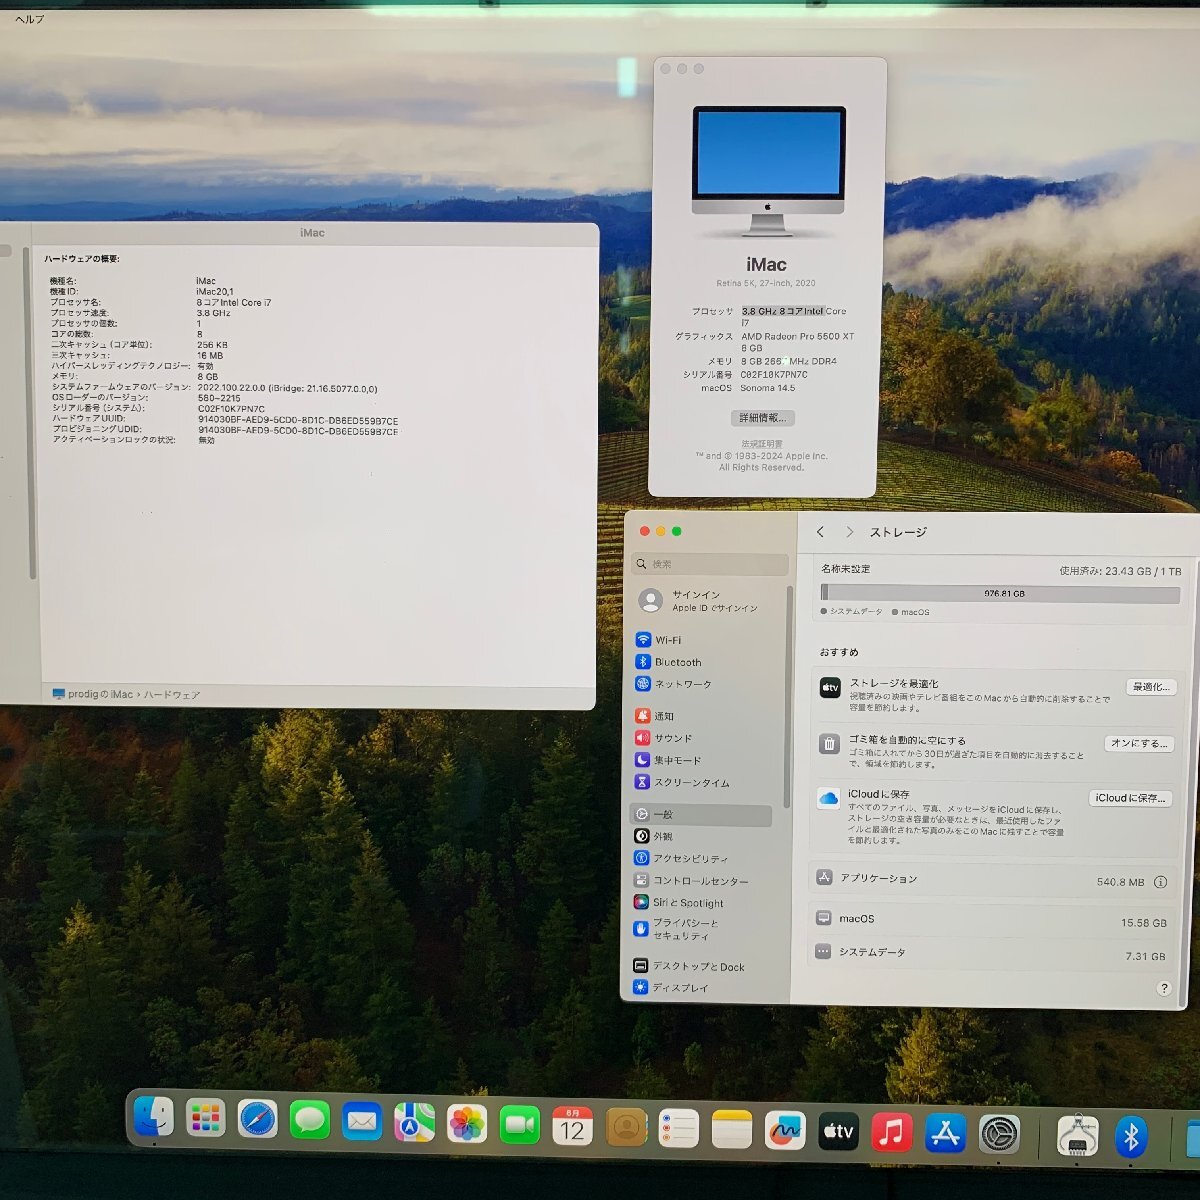Image resolution: width=1200 pixels, height=1200 pixels.
Task: Open Contacts app in the Dock
Action: click(626, 1128)
